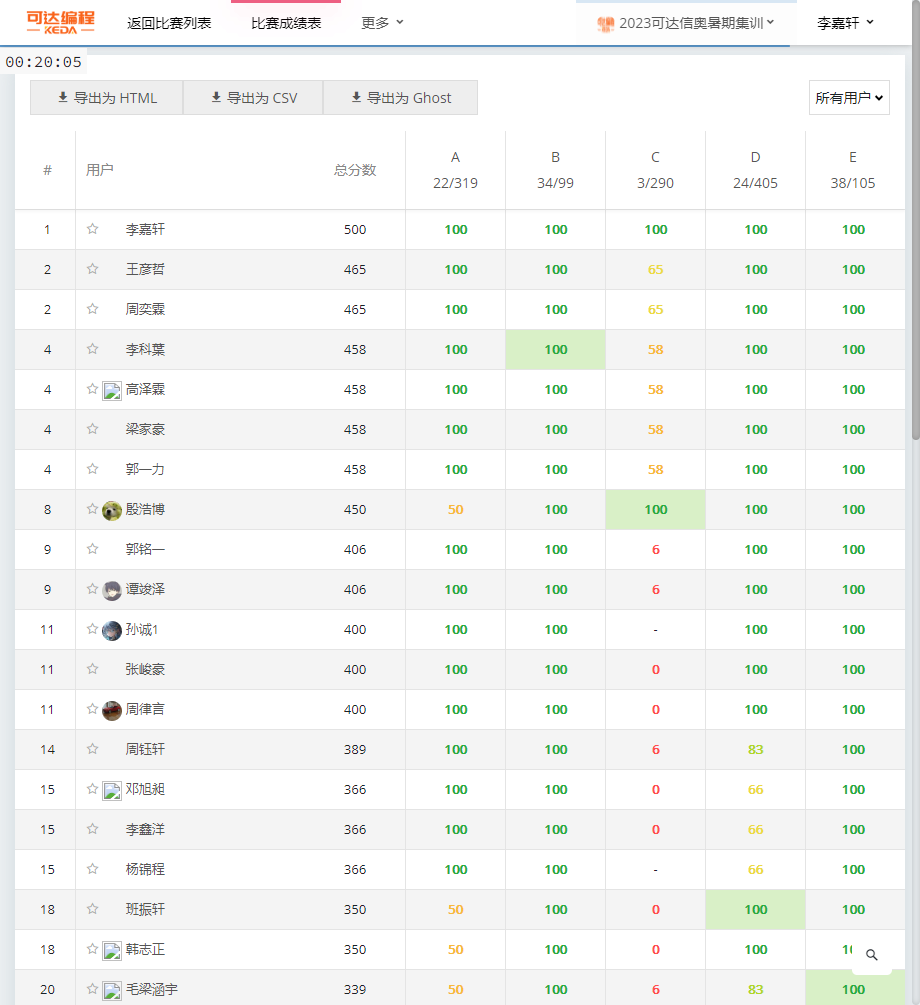Toggle star for user 王彦哲
Screen dimensions: 920x1005
(x=92, y=269)
